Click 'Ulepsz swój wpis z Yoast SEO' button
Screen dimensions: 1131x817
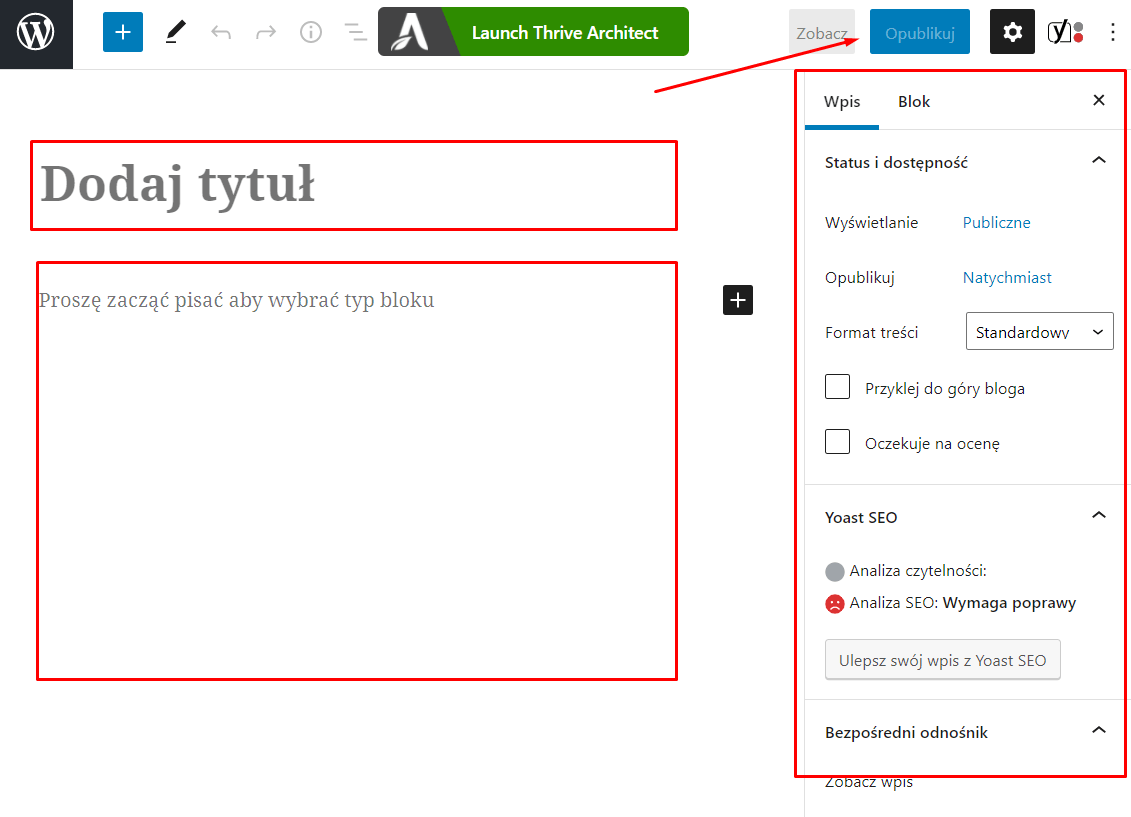[942, 660]
